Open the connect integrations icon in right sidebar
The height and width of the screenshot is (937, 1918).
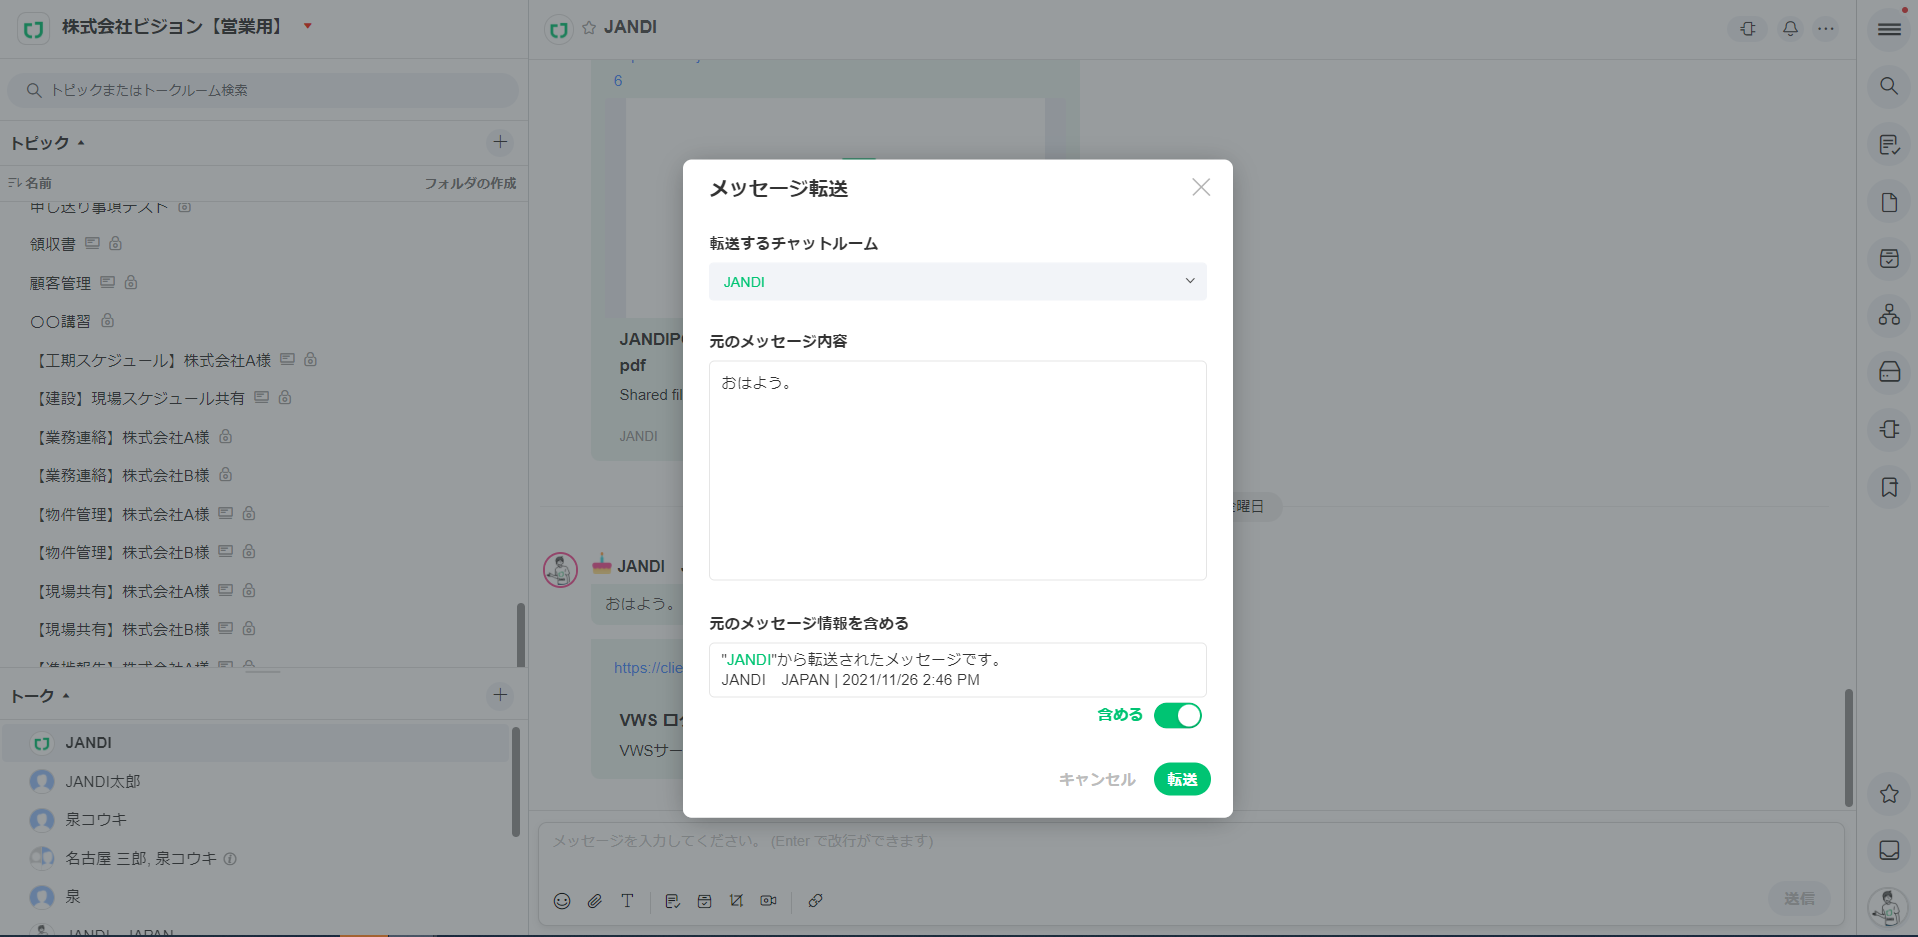point(1889,429)
